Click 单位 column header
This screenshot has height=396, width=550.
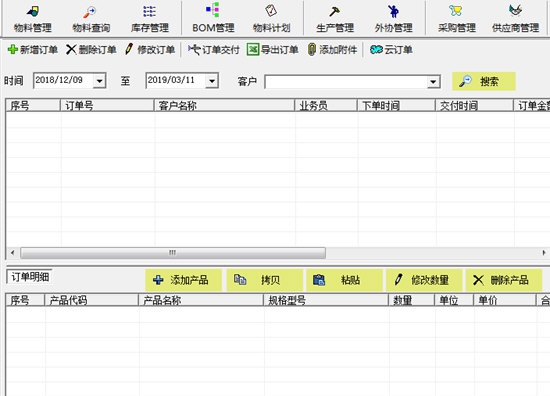coord(454,300)
